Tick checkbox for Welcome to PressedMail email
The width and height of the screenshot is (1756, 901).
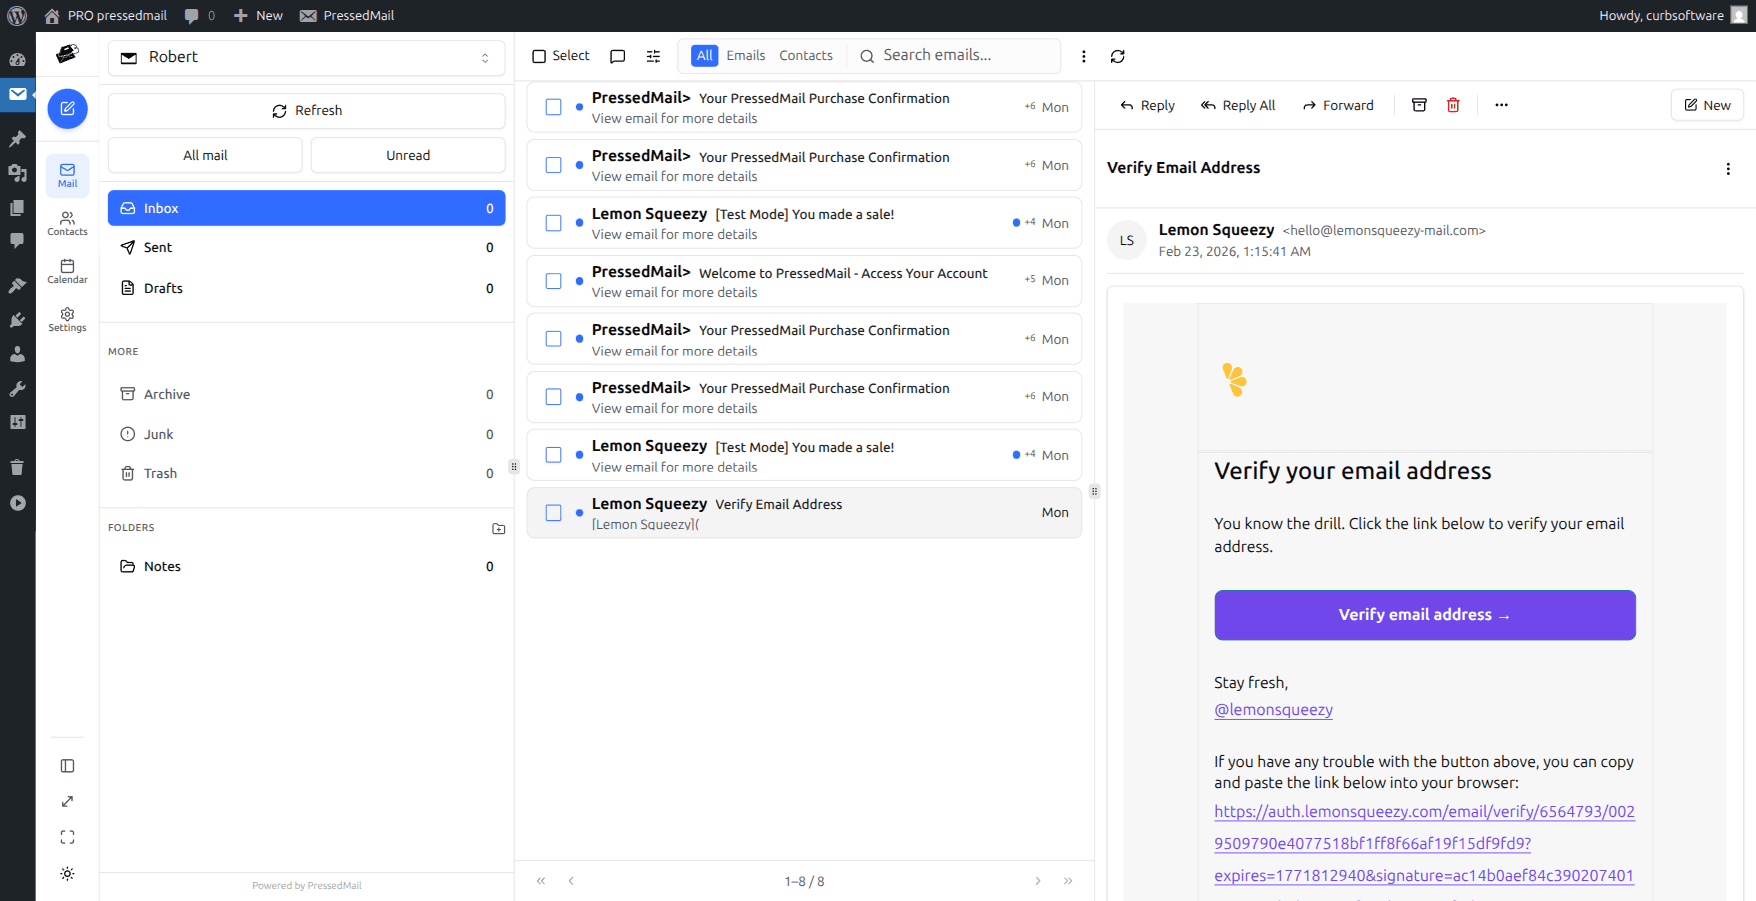553,281
